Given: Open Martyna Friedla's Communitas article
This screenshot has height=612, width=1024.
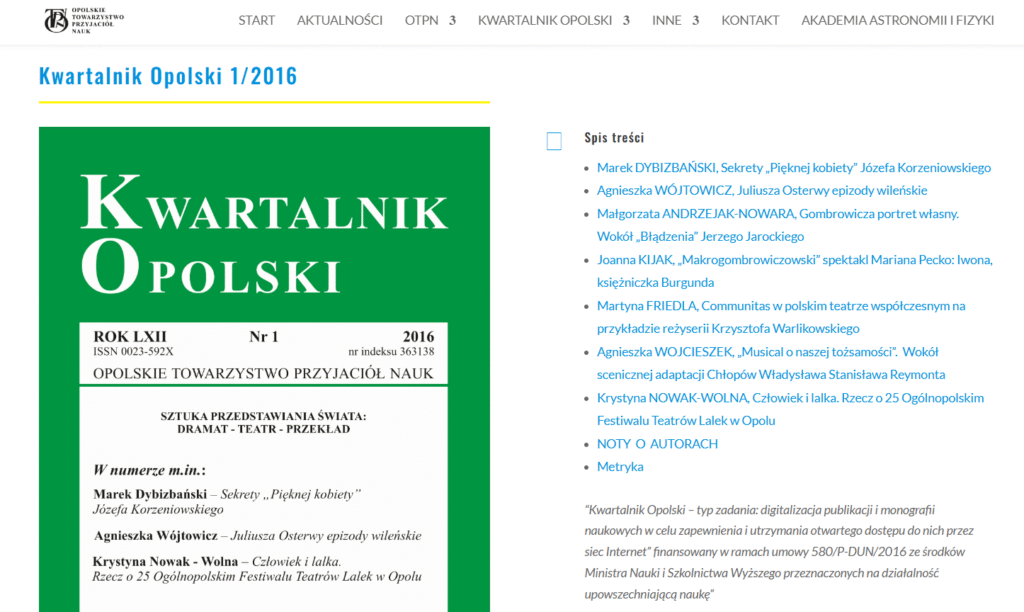Looking at the screenshot, I should click(x=780, y=306).
